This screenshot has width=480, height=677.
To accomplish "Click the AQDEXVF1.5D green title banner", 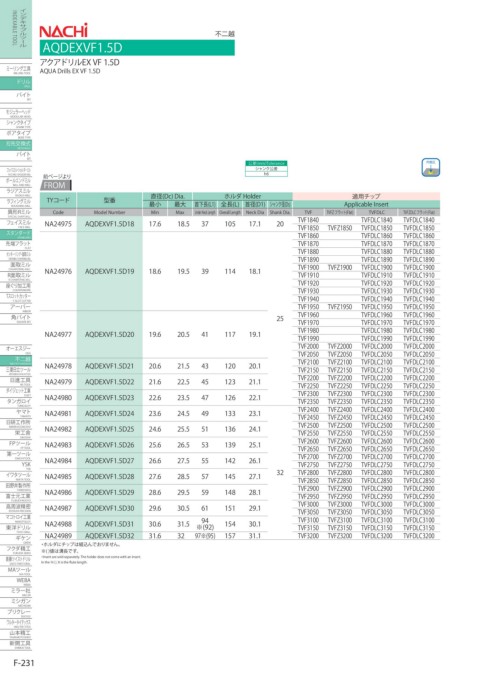I will [137, 47].
